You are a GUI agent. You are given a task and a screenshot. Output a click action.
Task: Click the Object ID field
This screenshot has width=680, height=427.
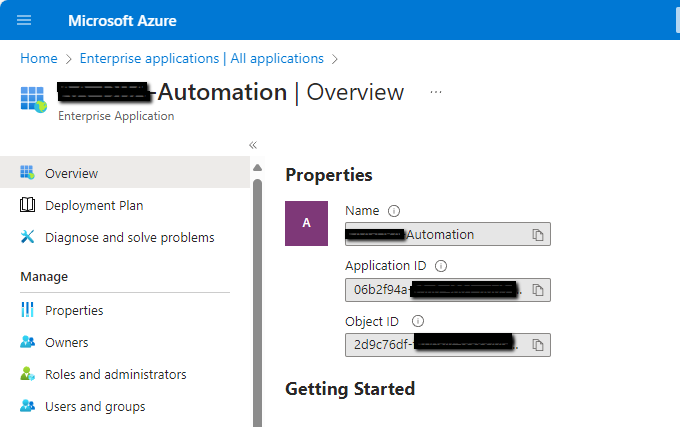[448, 345]
